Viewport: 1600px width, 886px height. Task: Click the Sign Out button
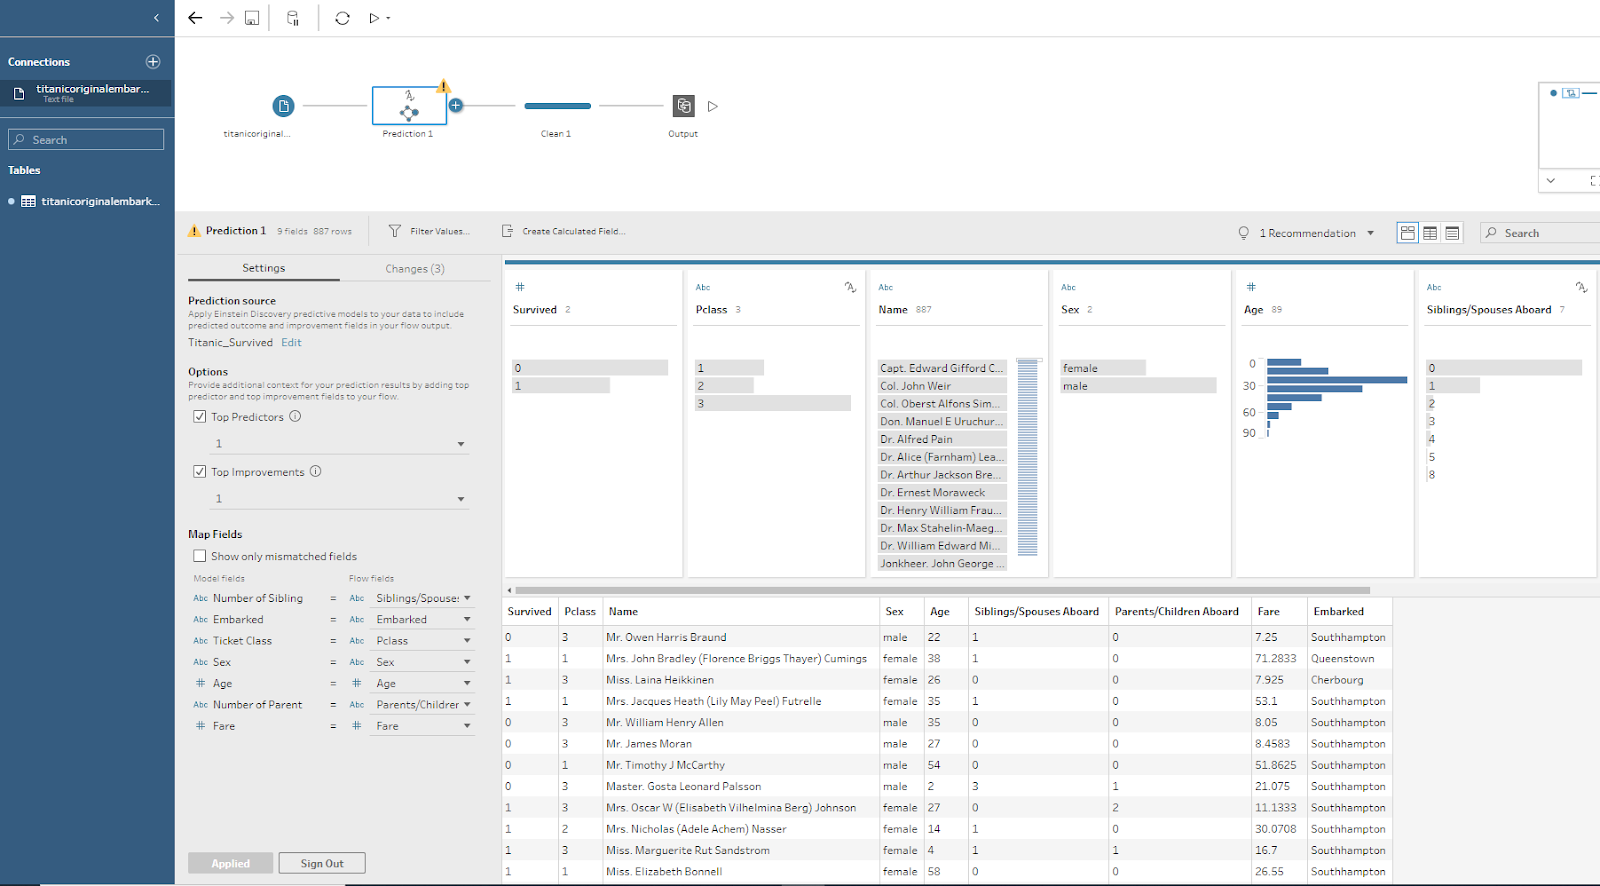coord(322,863)
